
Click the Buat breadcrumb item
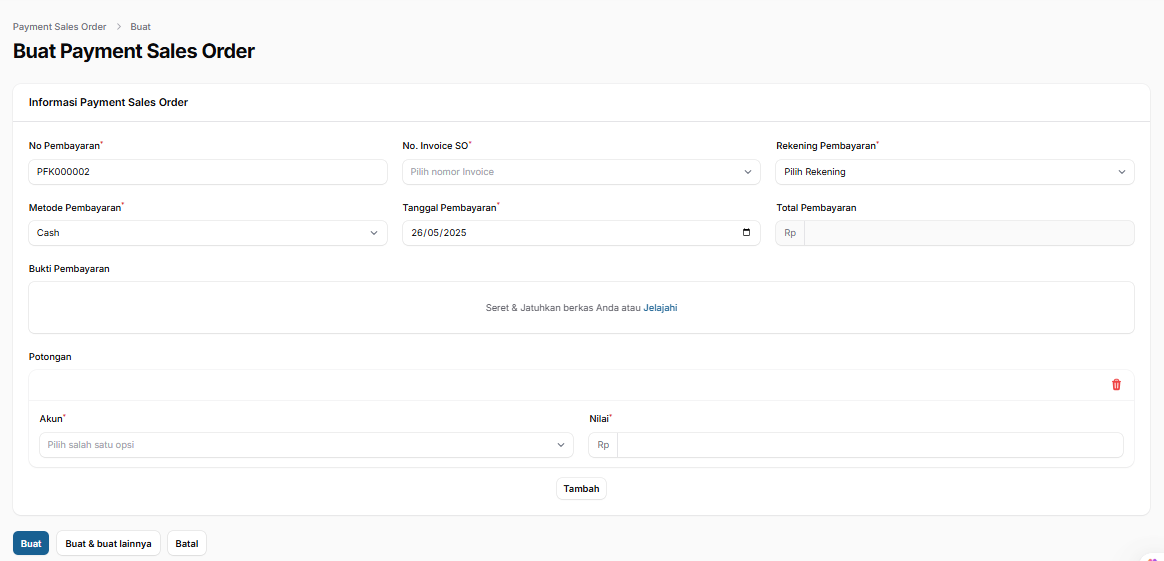point(140,27)
